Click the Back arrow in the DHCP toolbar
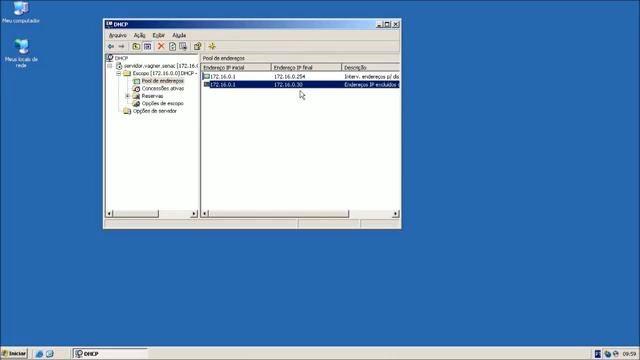Screen dimensions: 640x360 point(111,47)
